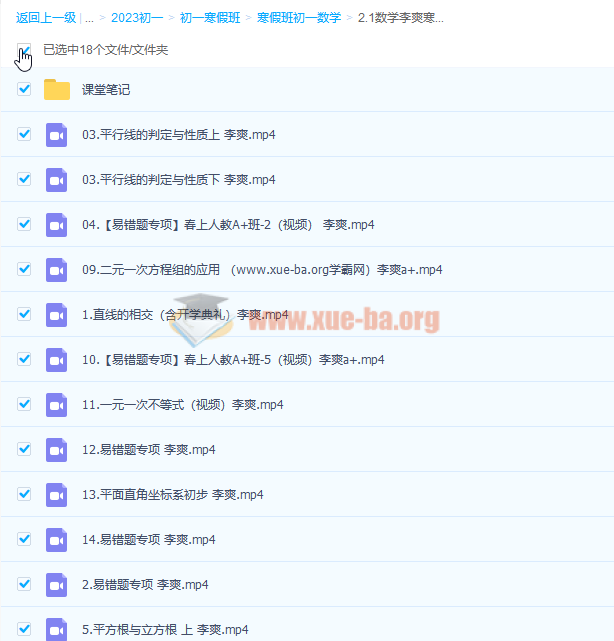Open 03.平行线的判定与性质下 李爽.mp4
614x641 pixels.
178,180
